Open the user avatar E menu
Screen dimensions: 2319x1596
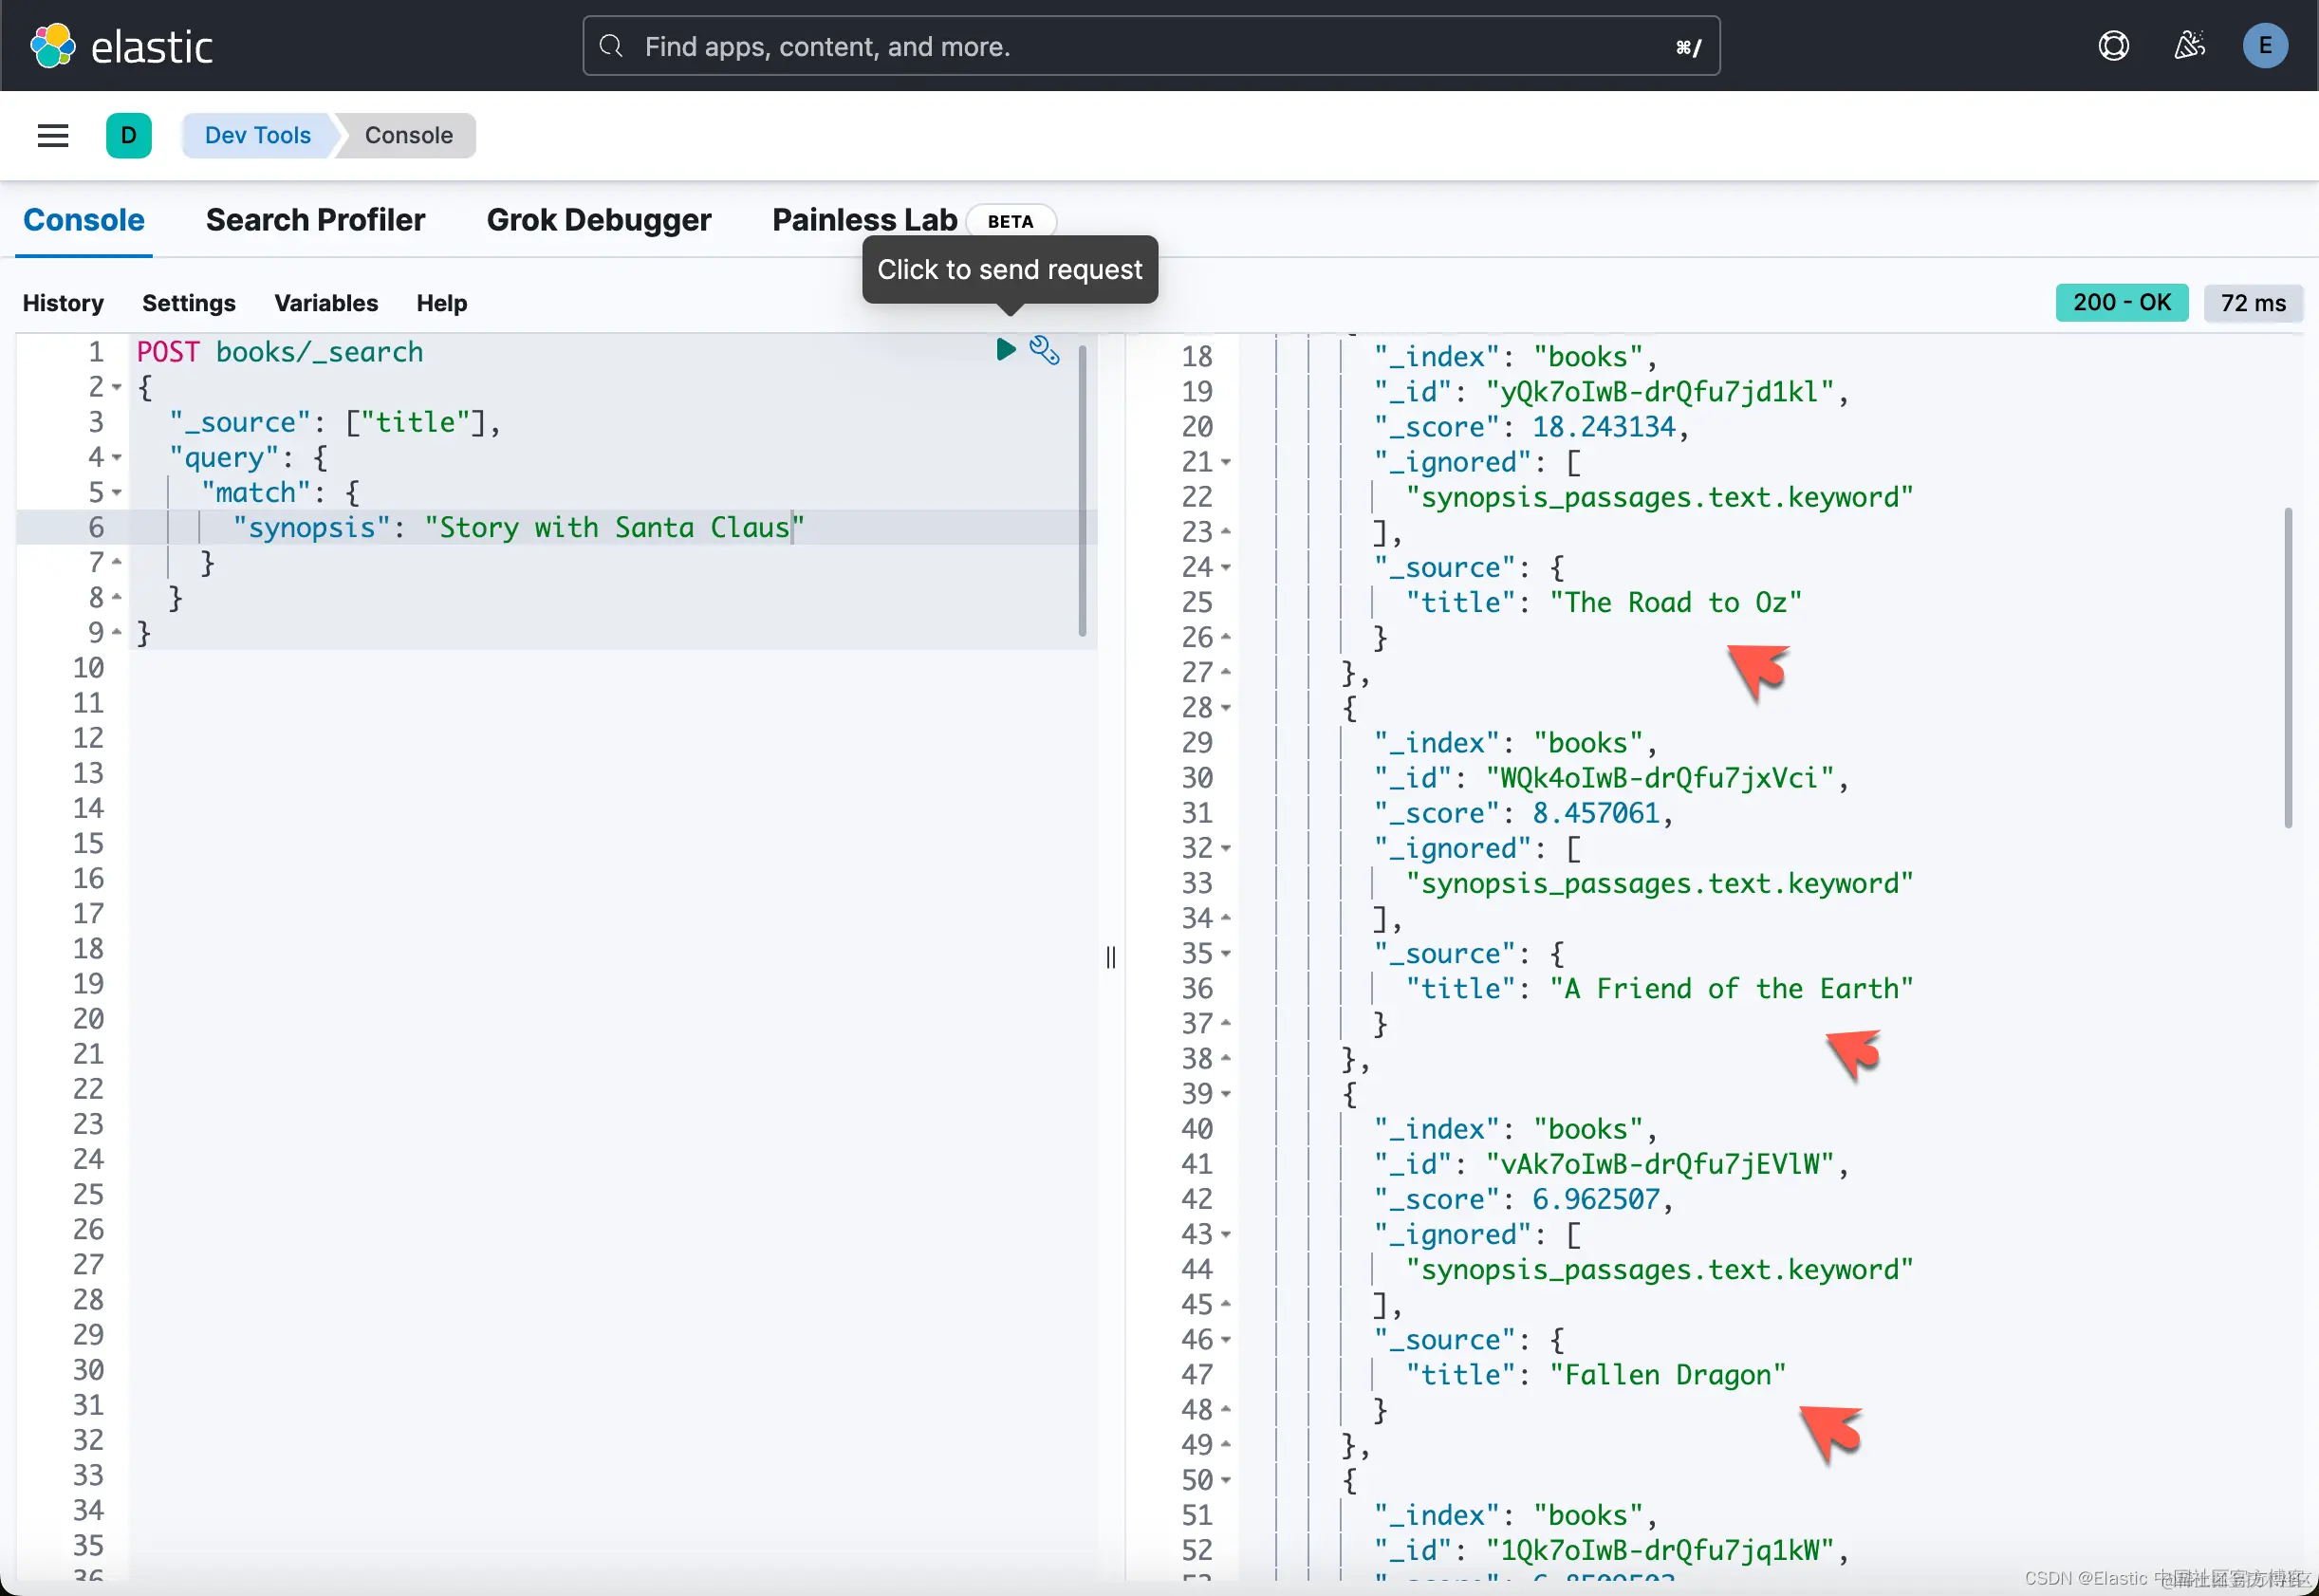coord(2264,46)
